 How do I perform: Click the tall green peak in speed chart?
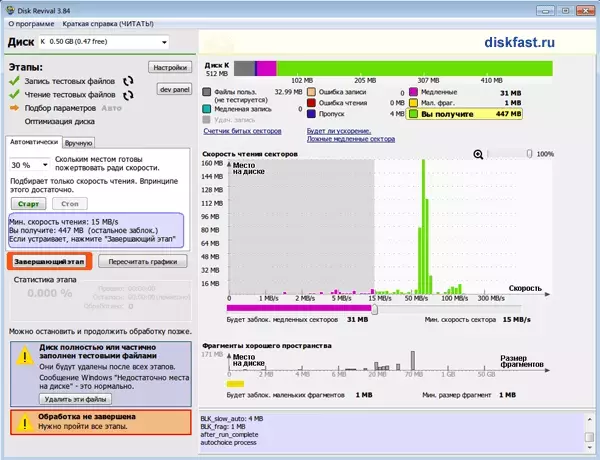[424, 227]
